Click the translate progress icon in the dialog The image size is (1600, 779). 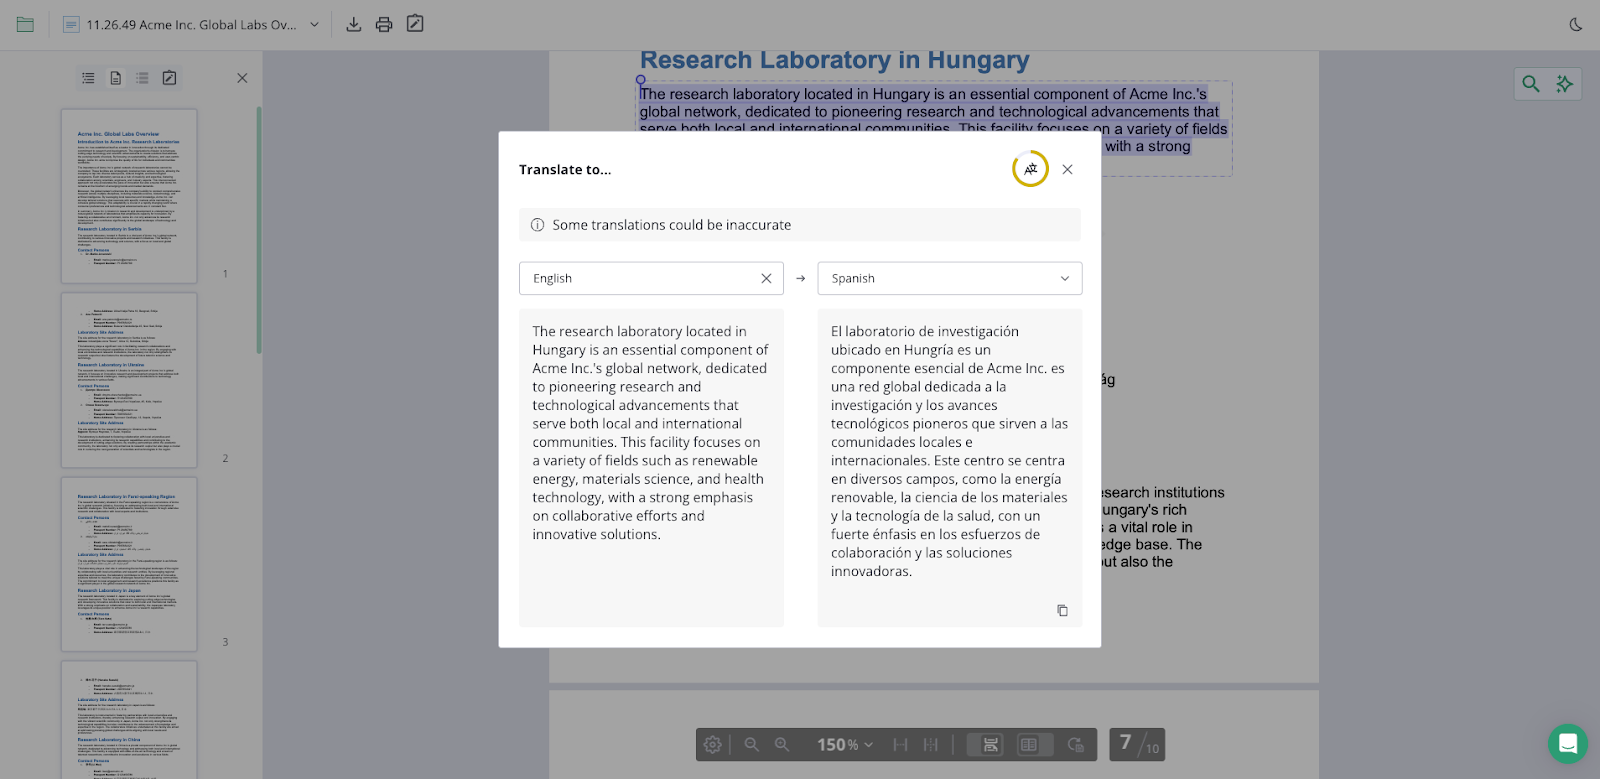[x=1030, y=169]
